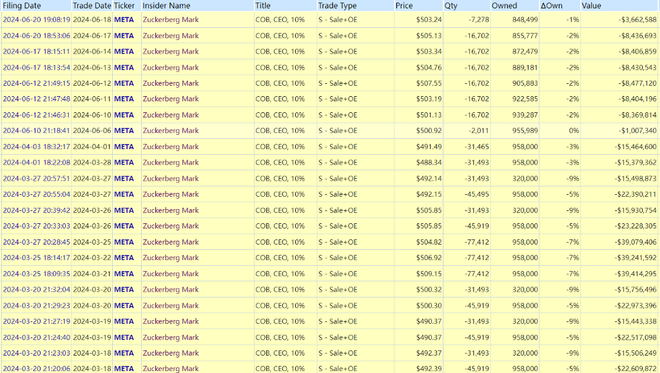Click META ticker in 2024-03-21 trade row
The image size is (660, 373).
(124, 274)
